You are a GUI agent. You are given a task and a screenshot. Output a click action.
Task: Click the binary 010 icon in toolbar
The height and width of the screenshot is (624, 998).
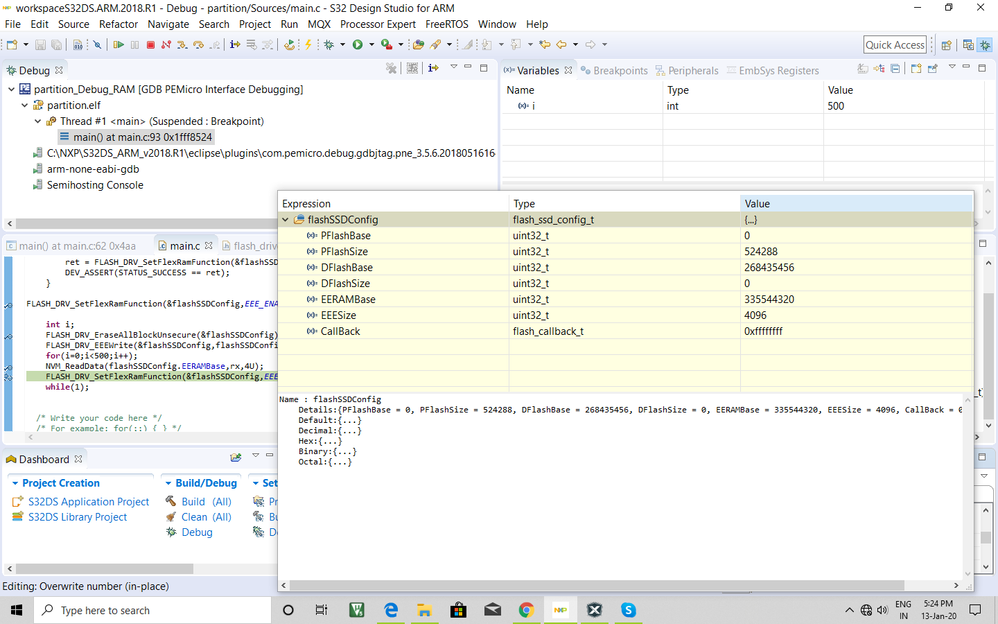point(78,45)
